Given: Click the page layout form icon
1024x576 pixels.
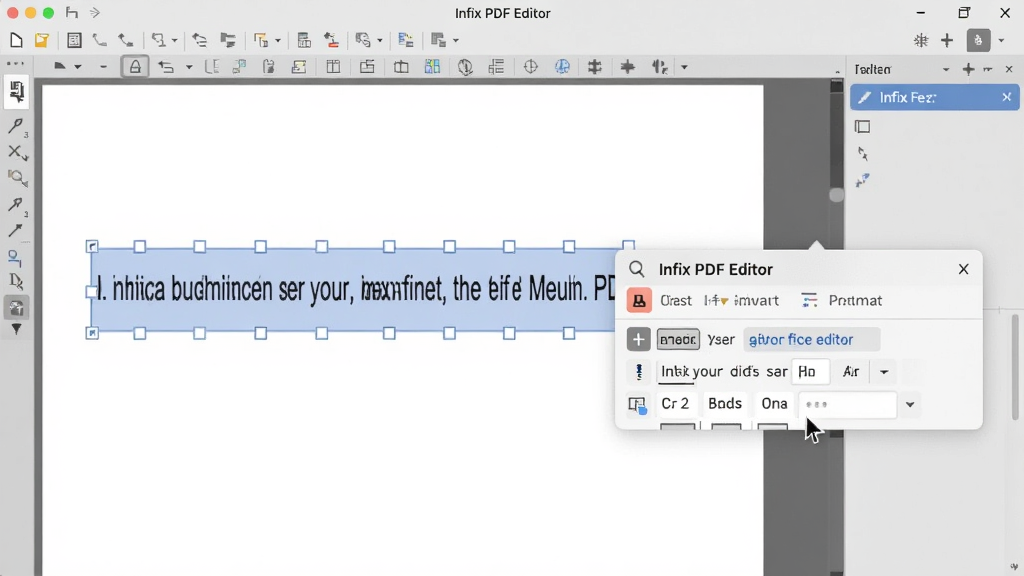Looking at the screenshot, I should tap(74, 40).
